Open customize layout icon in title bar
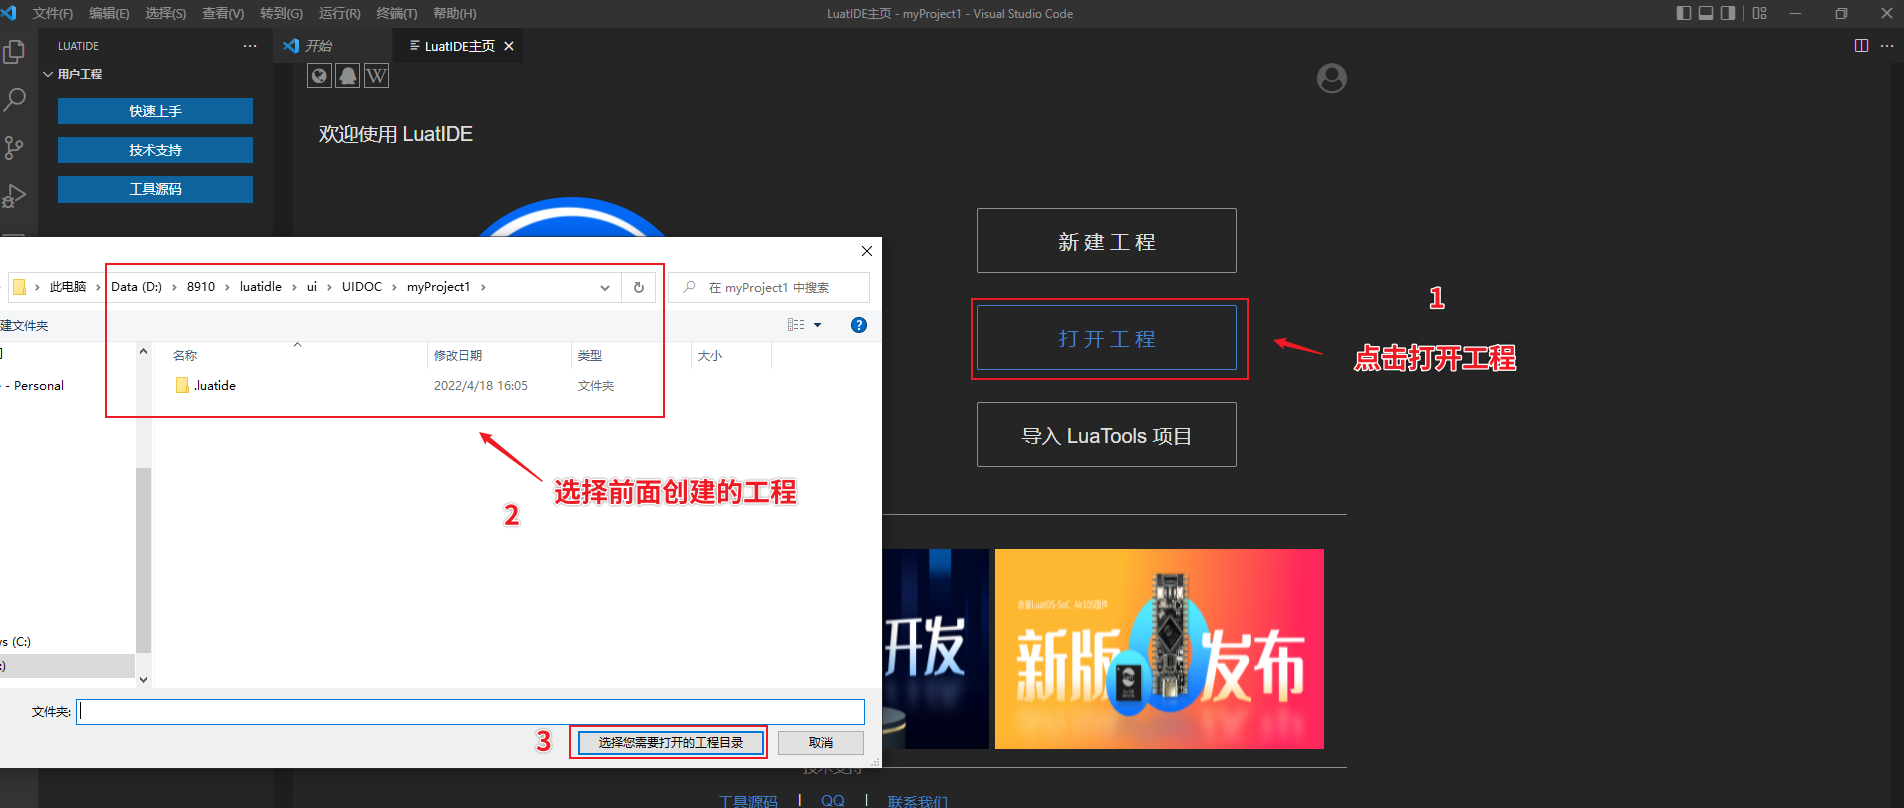Viewport: 1904px width, 808px height. (1760, 13)
